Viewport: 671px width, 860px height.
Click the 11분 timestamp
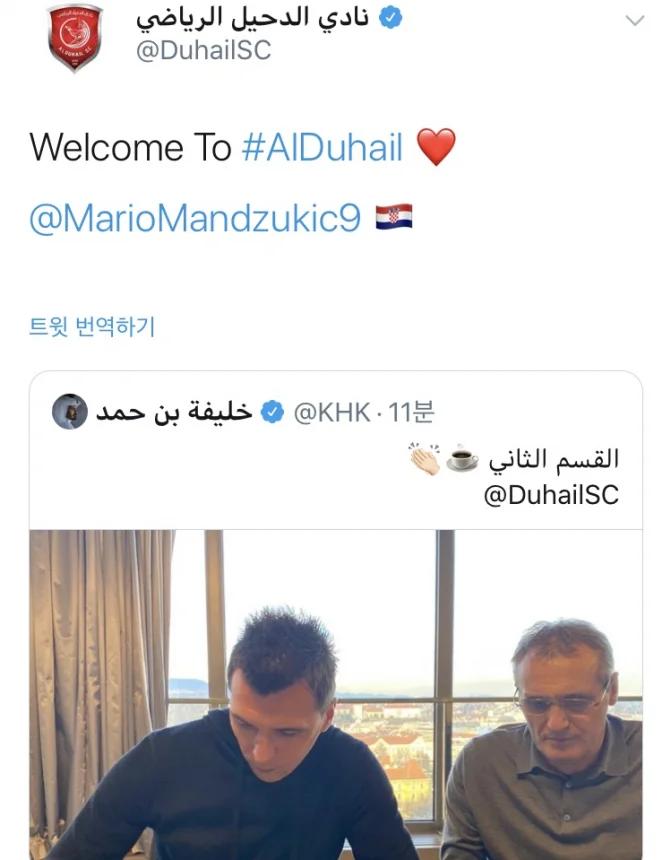tap(411, 412)
